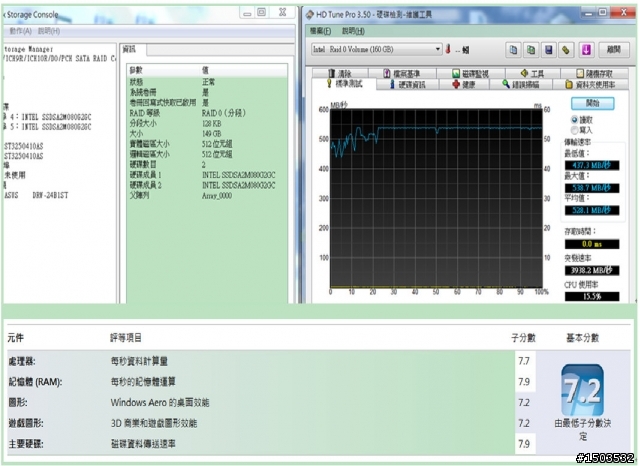Screen dimensions: 640x466
Task: Click the minimum rate 437.3 MB/秒 field
Action: pyautogui.click(x=591, y=165)
